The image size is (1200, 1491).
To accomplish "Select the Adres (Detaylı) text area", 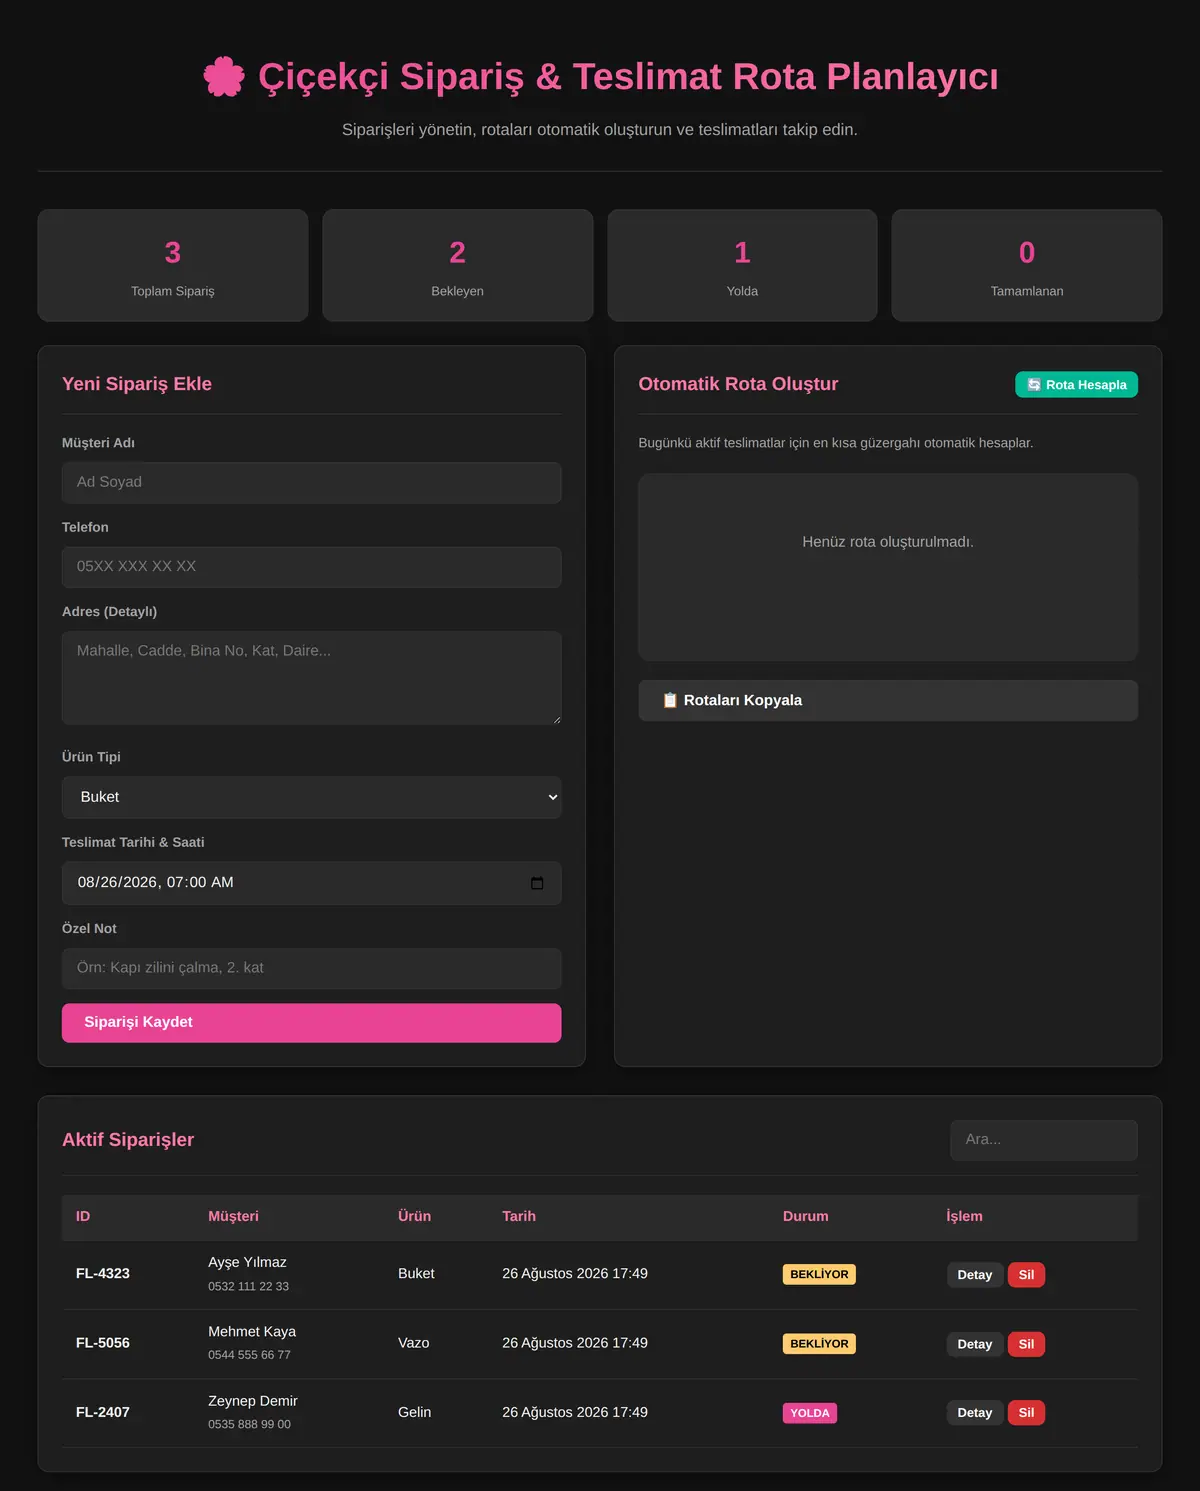I will [x=311, y=677].
